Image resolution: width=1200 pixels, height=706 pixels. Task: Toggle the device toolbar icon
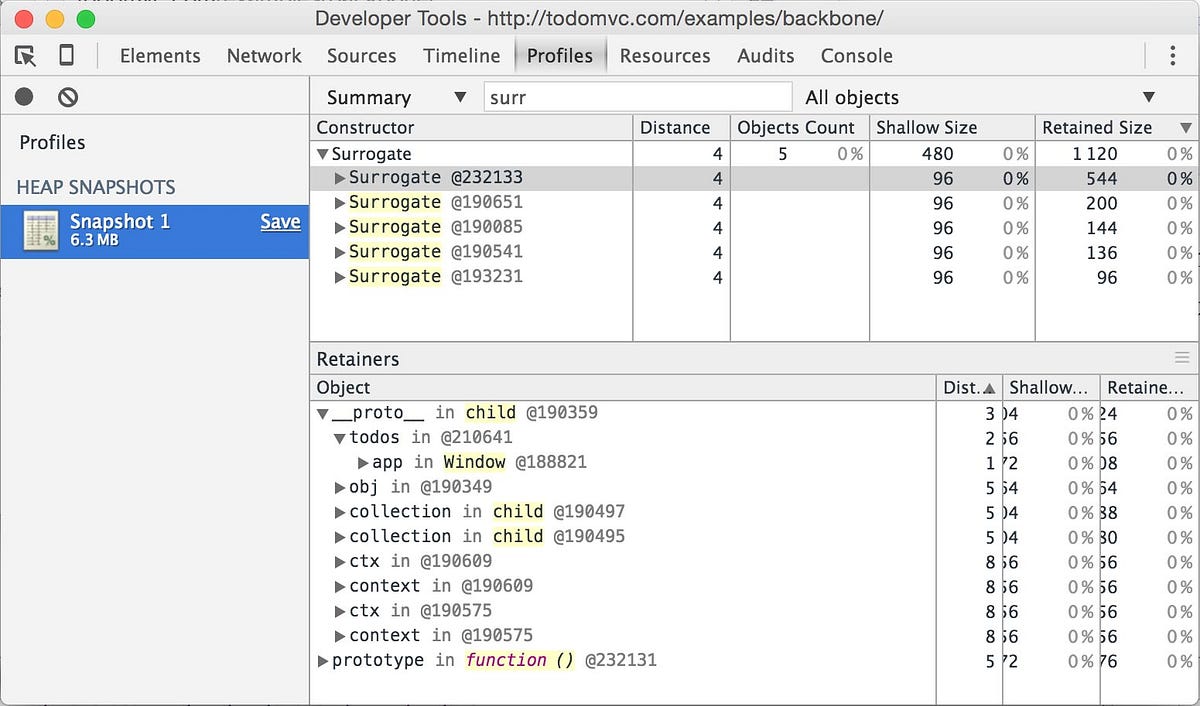click(x=65, y=56)
